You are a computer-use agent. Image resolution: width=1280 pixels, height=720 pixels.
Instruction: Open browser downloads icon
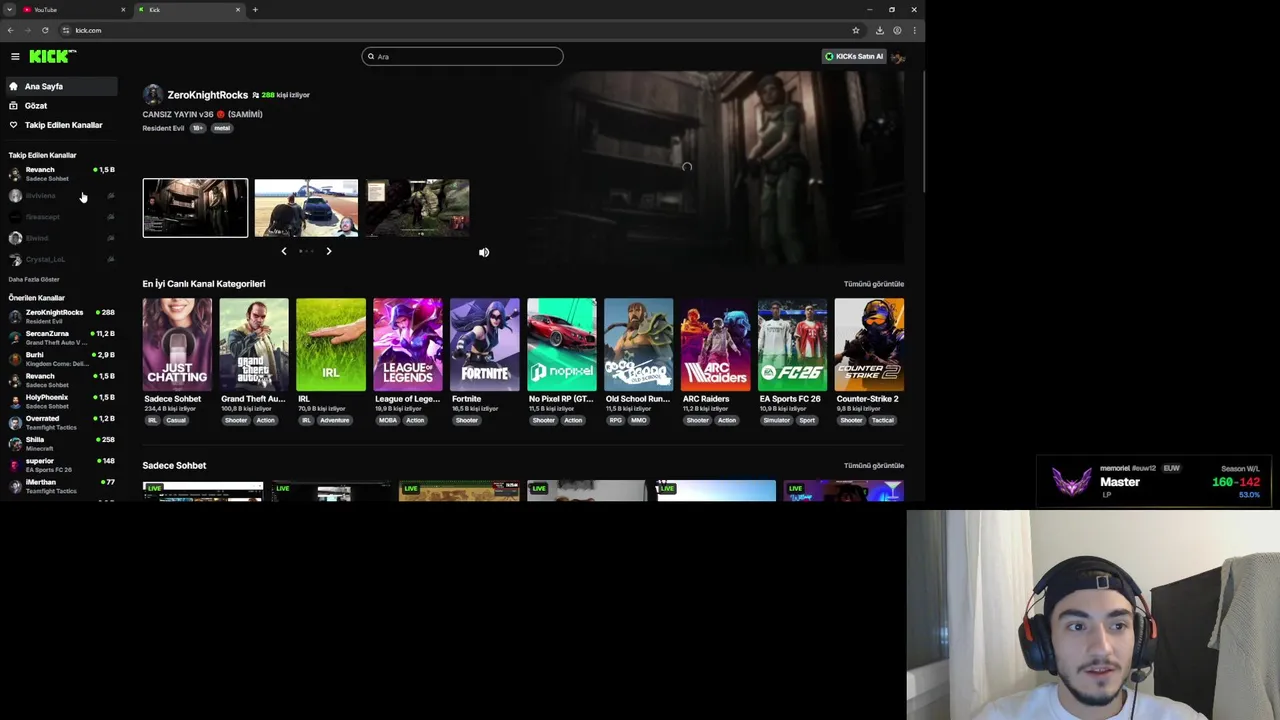click(x=880, y=30)
